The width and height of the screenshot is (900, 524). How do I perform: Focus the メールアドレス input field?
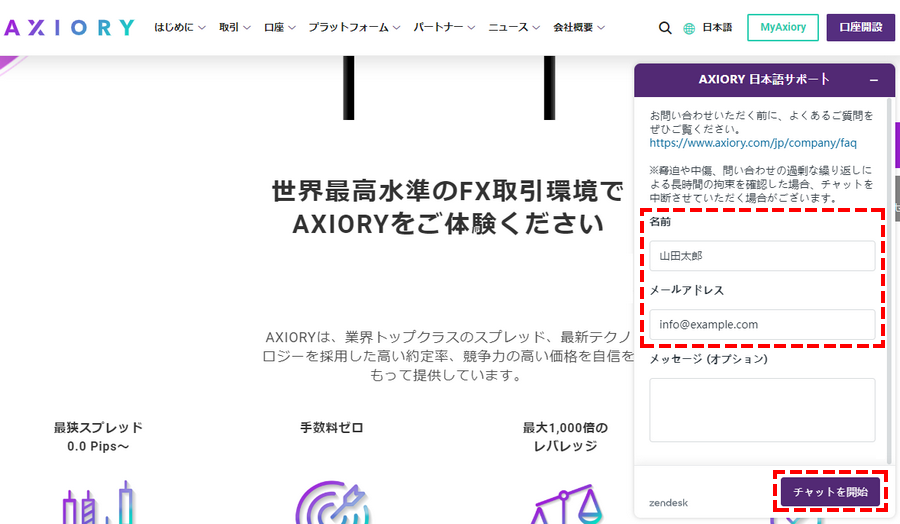(x=762, y=324)
